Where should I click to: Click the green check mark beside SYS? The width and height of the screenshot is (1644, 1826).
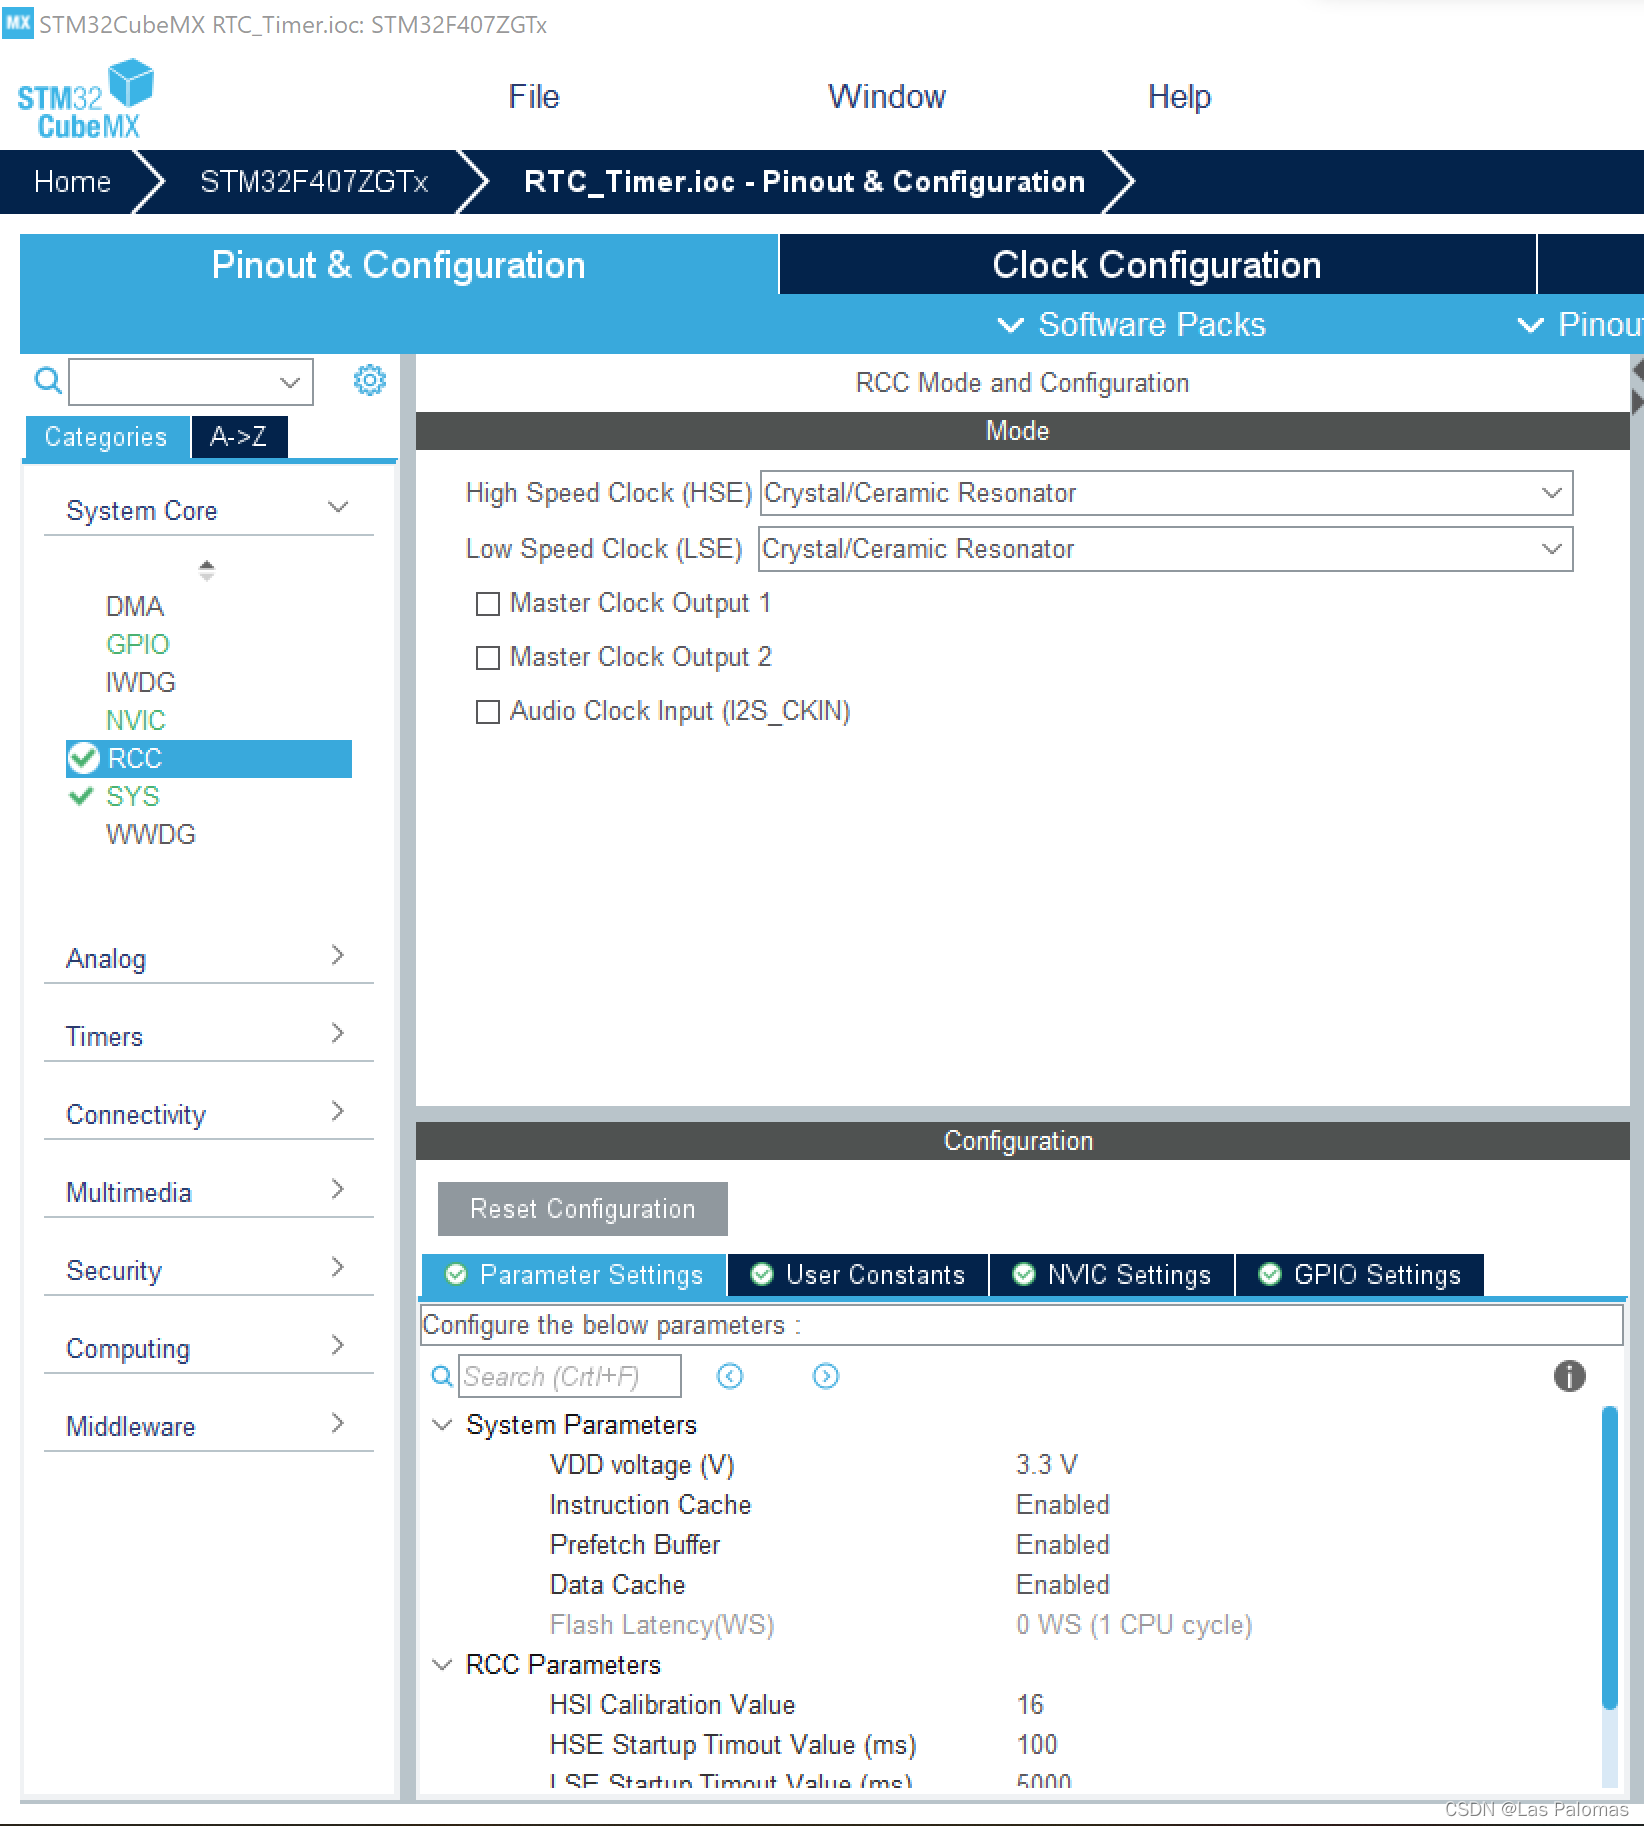(81, 797)
